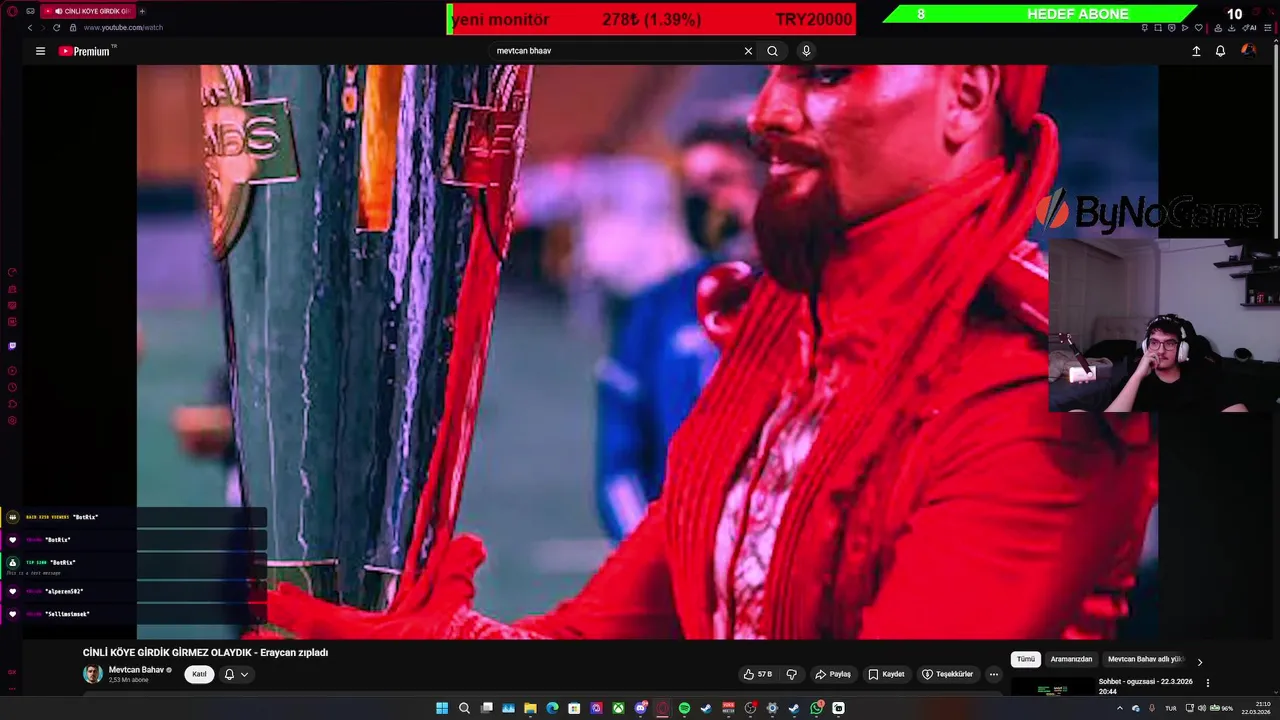Show hidden system tray icons chevron

click(x=1120, y=708)
